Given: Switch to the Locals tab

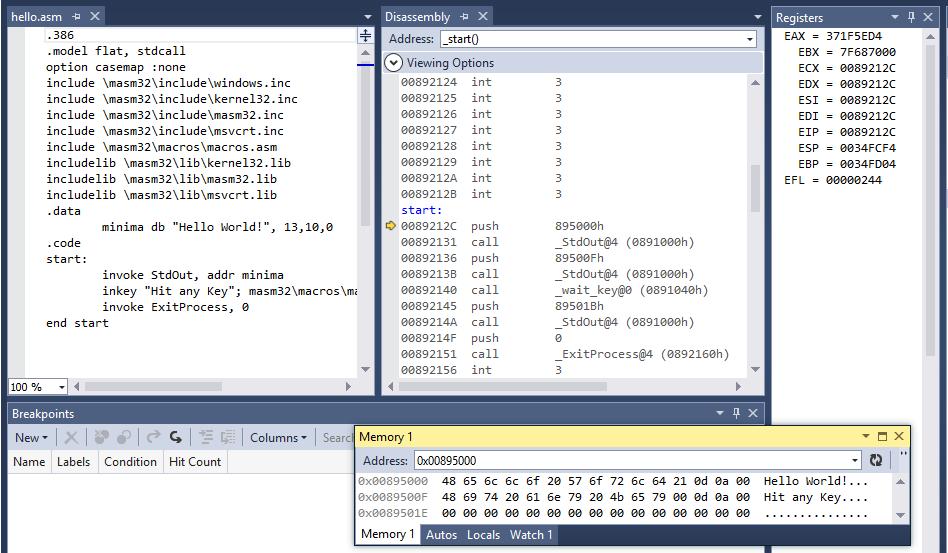Looking at the screenshot, I should (x=483, y=534).
